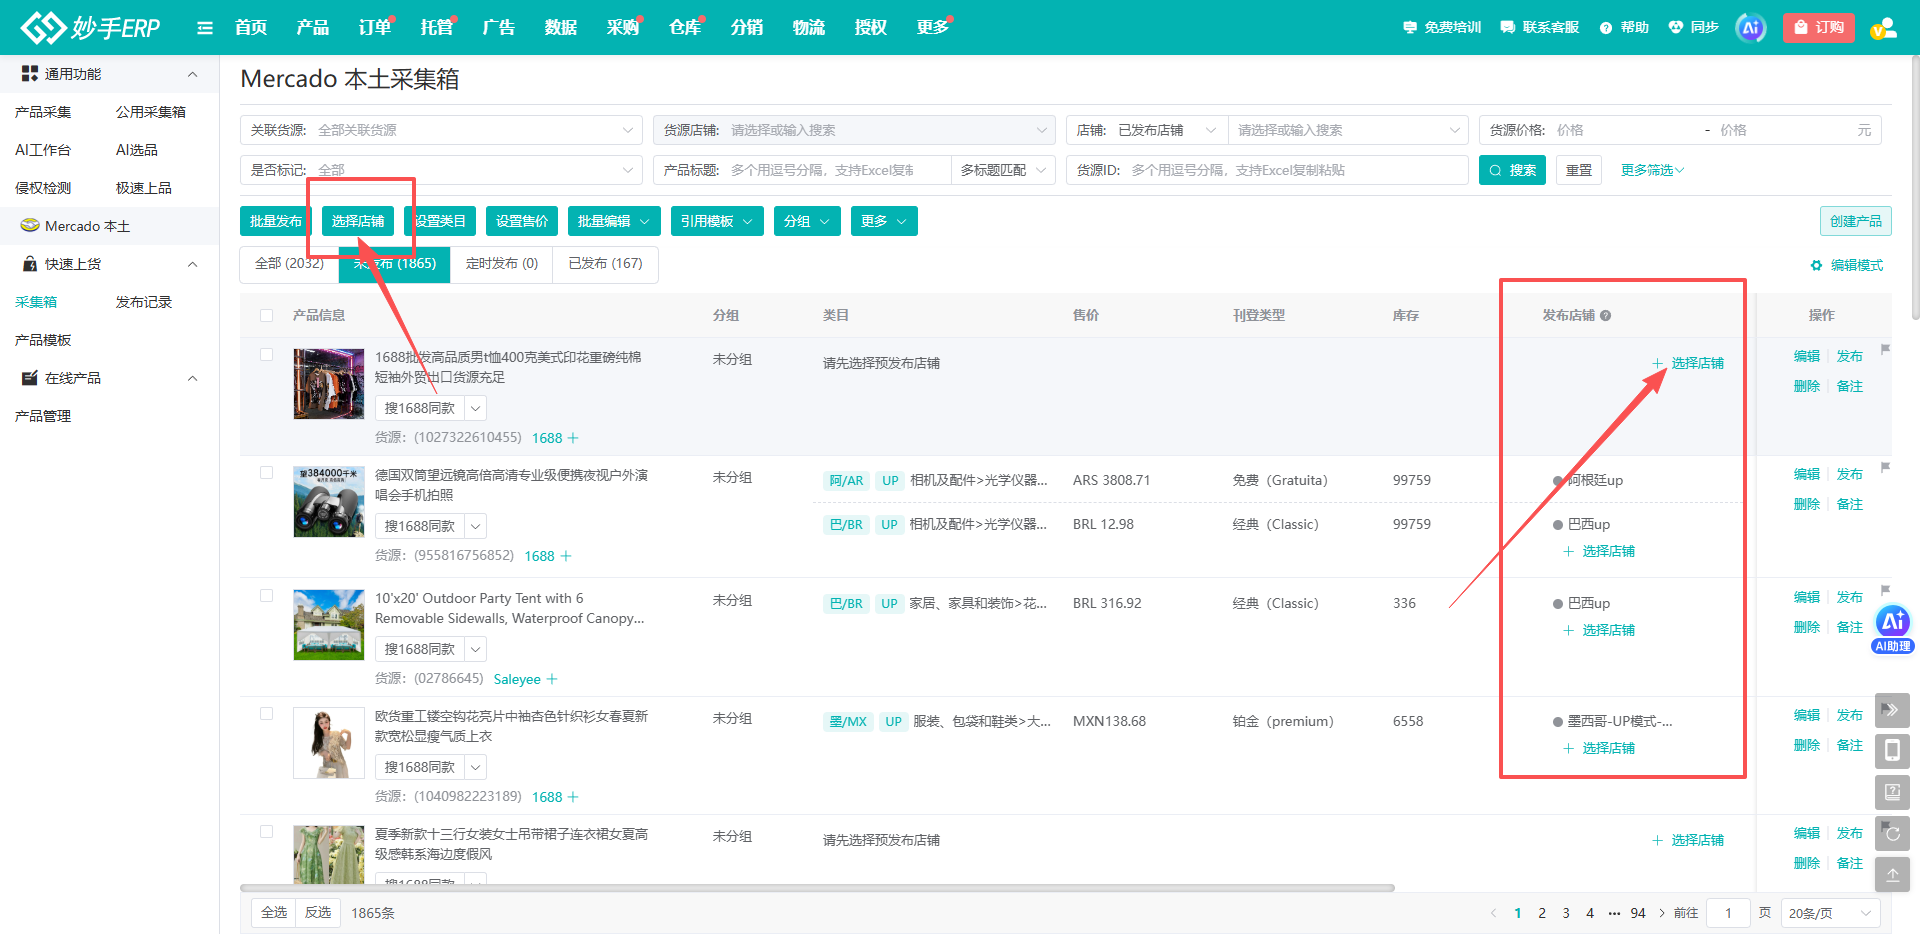1920x934 pixels.
Task: Flag the 1688批发 T-shirt product row
Action: pyautogui.click(x=1885, y=349)
